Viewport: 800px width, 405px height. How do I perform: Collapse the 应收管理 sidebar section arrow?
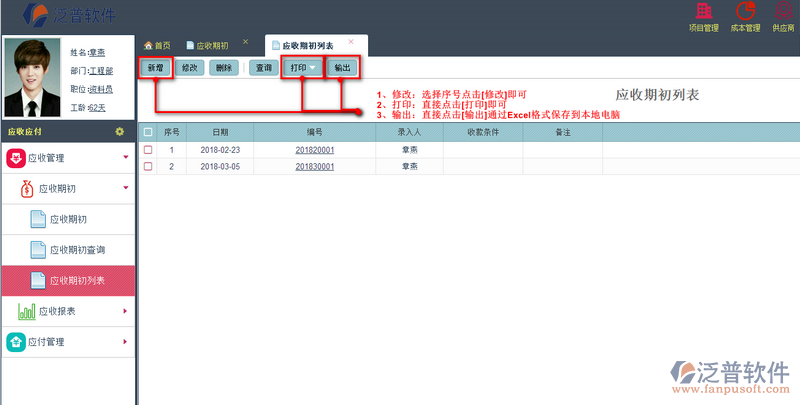[125, 157]
